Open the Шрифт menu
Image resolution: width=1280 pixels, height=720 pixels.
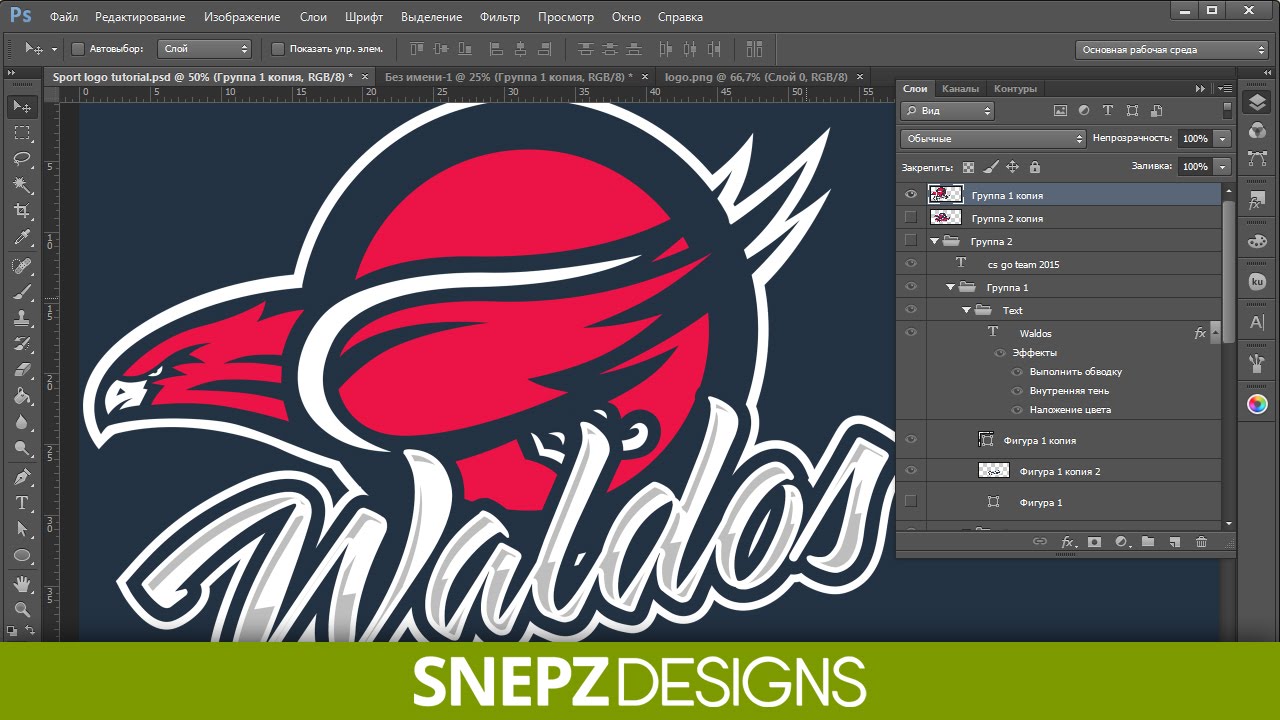coord(363,17)
